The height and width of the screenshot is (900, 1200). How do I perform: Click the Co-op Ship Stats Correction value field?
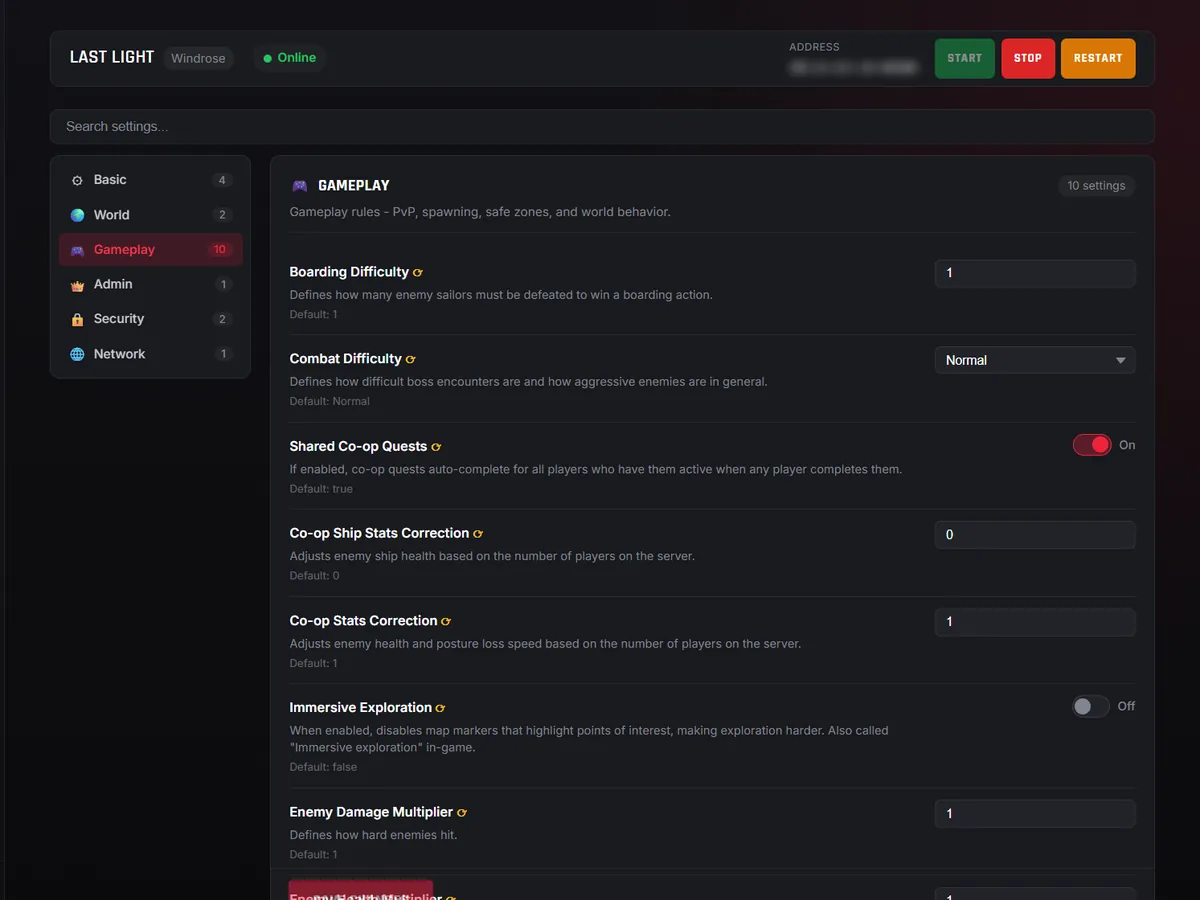1035,535
